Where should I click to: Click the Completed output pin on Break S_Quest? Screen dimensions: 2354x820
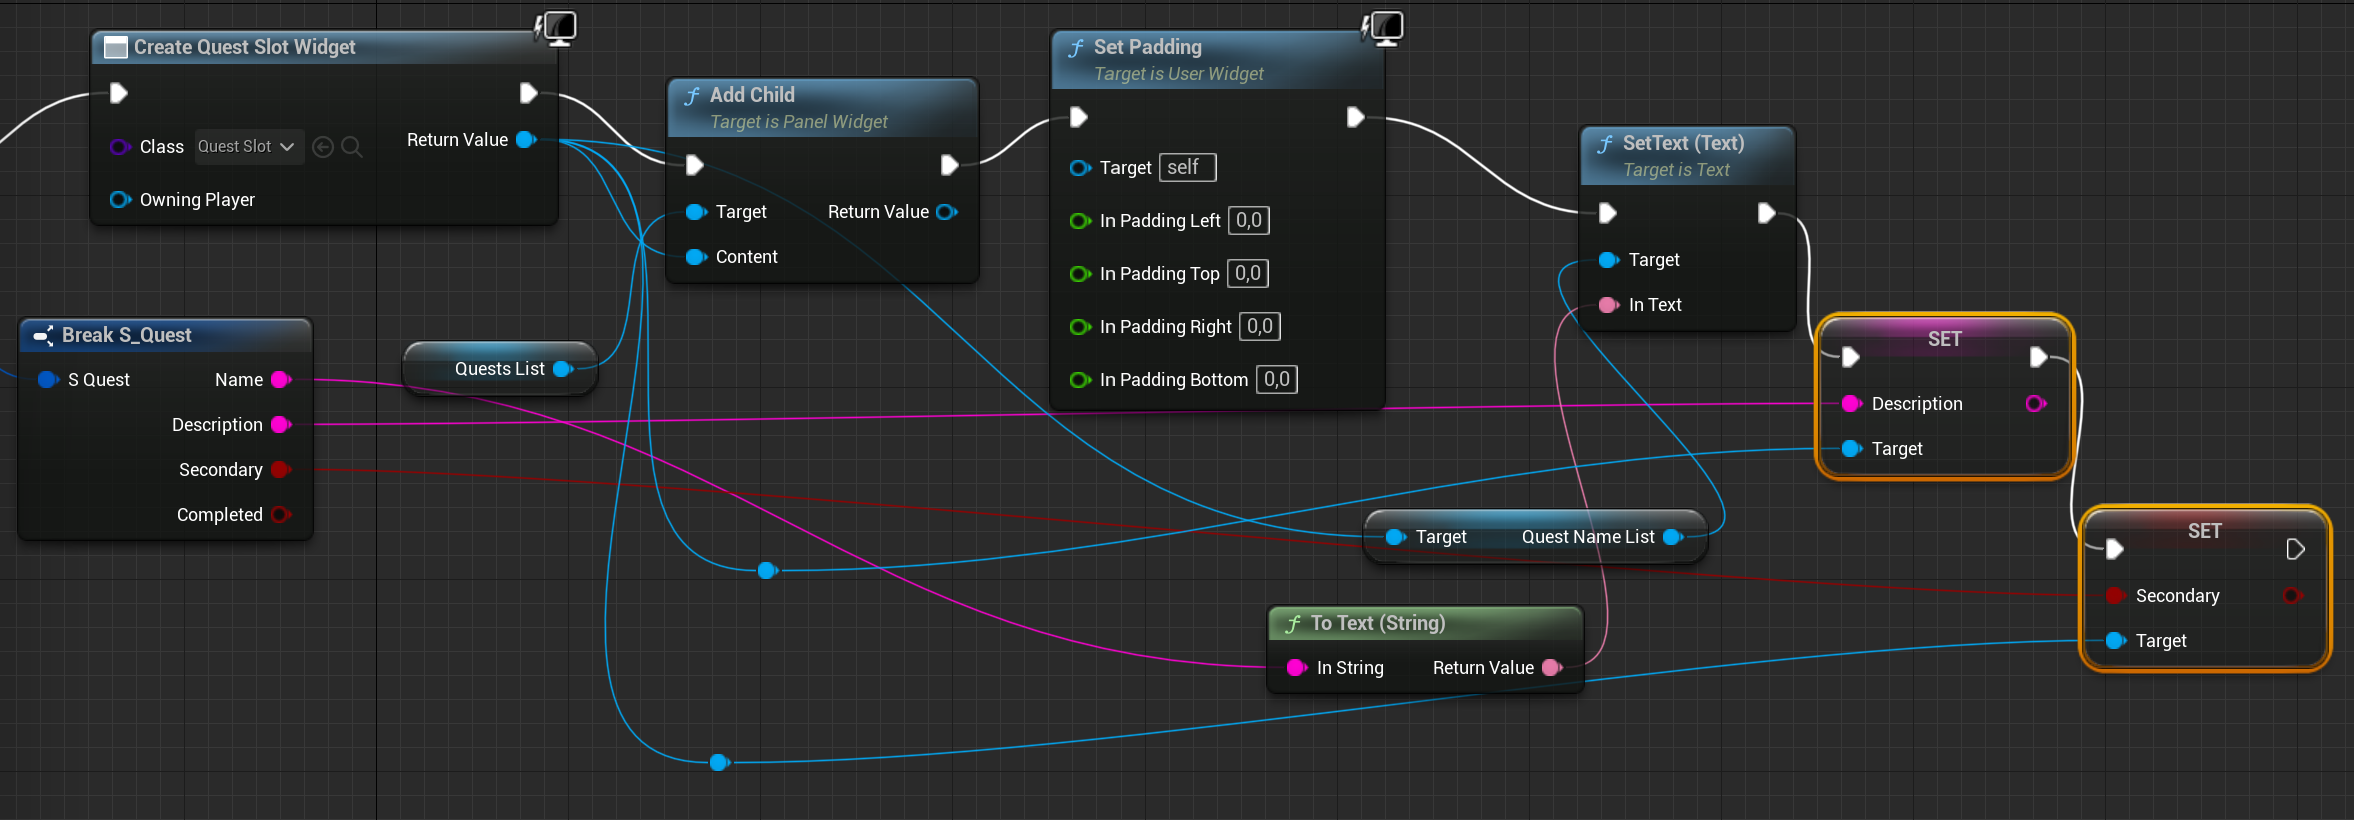281,515
